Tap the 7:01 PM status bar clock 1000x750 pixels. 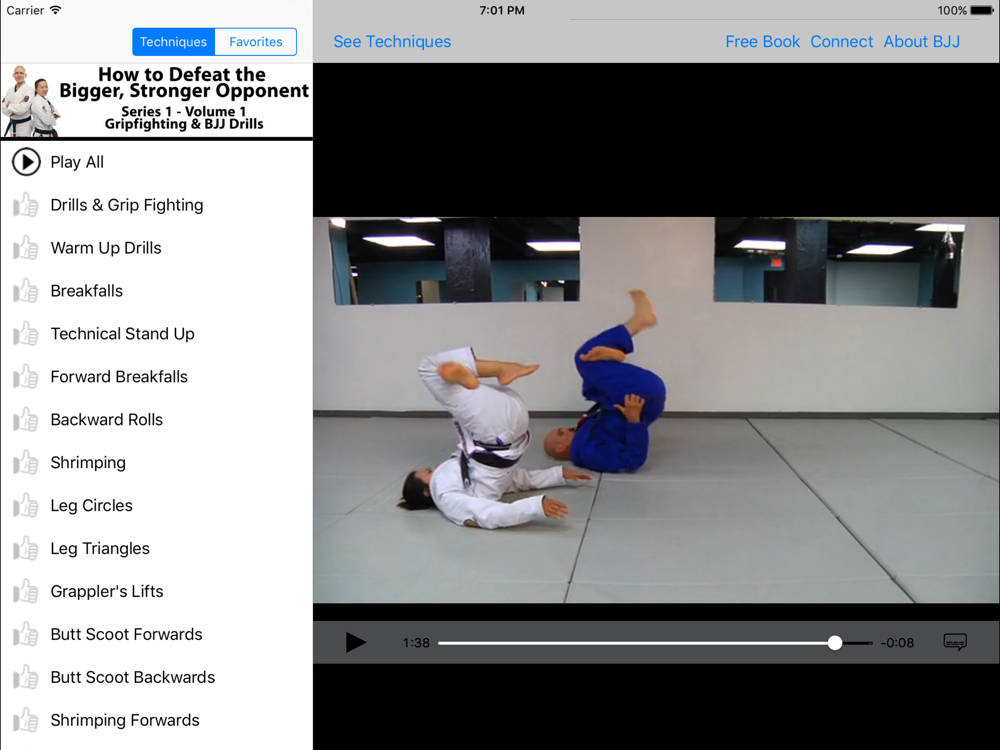pos(502,10)
